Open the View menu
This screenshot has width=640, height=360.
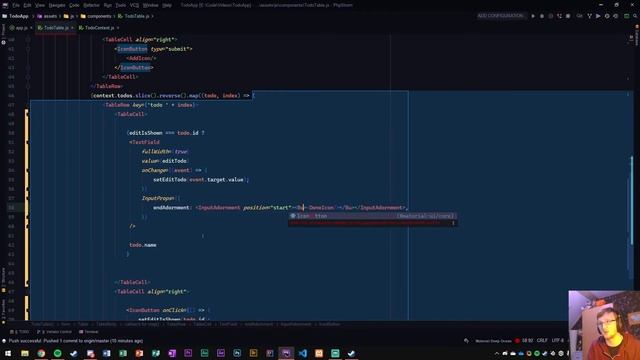tap(40, 5)
